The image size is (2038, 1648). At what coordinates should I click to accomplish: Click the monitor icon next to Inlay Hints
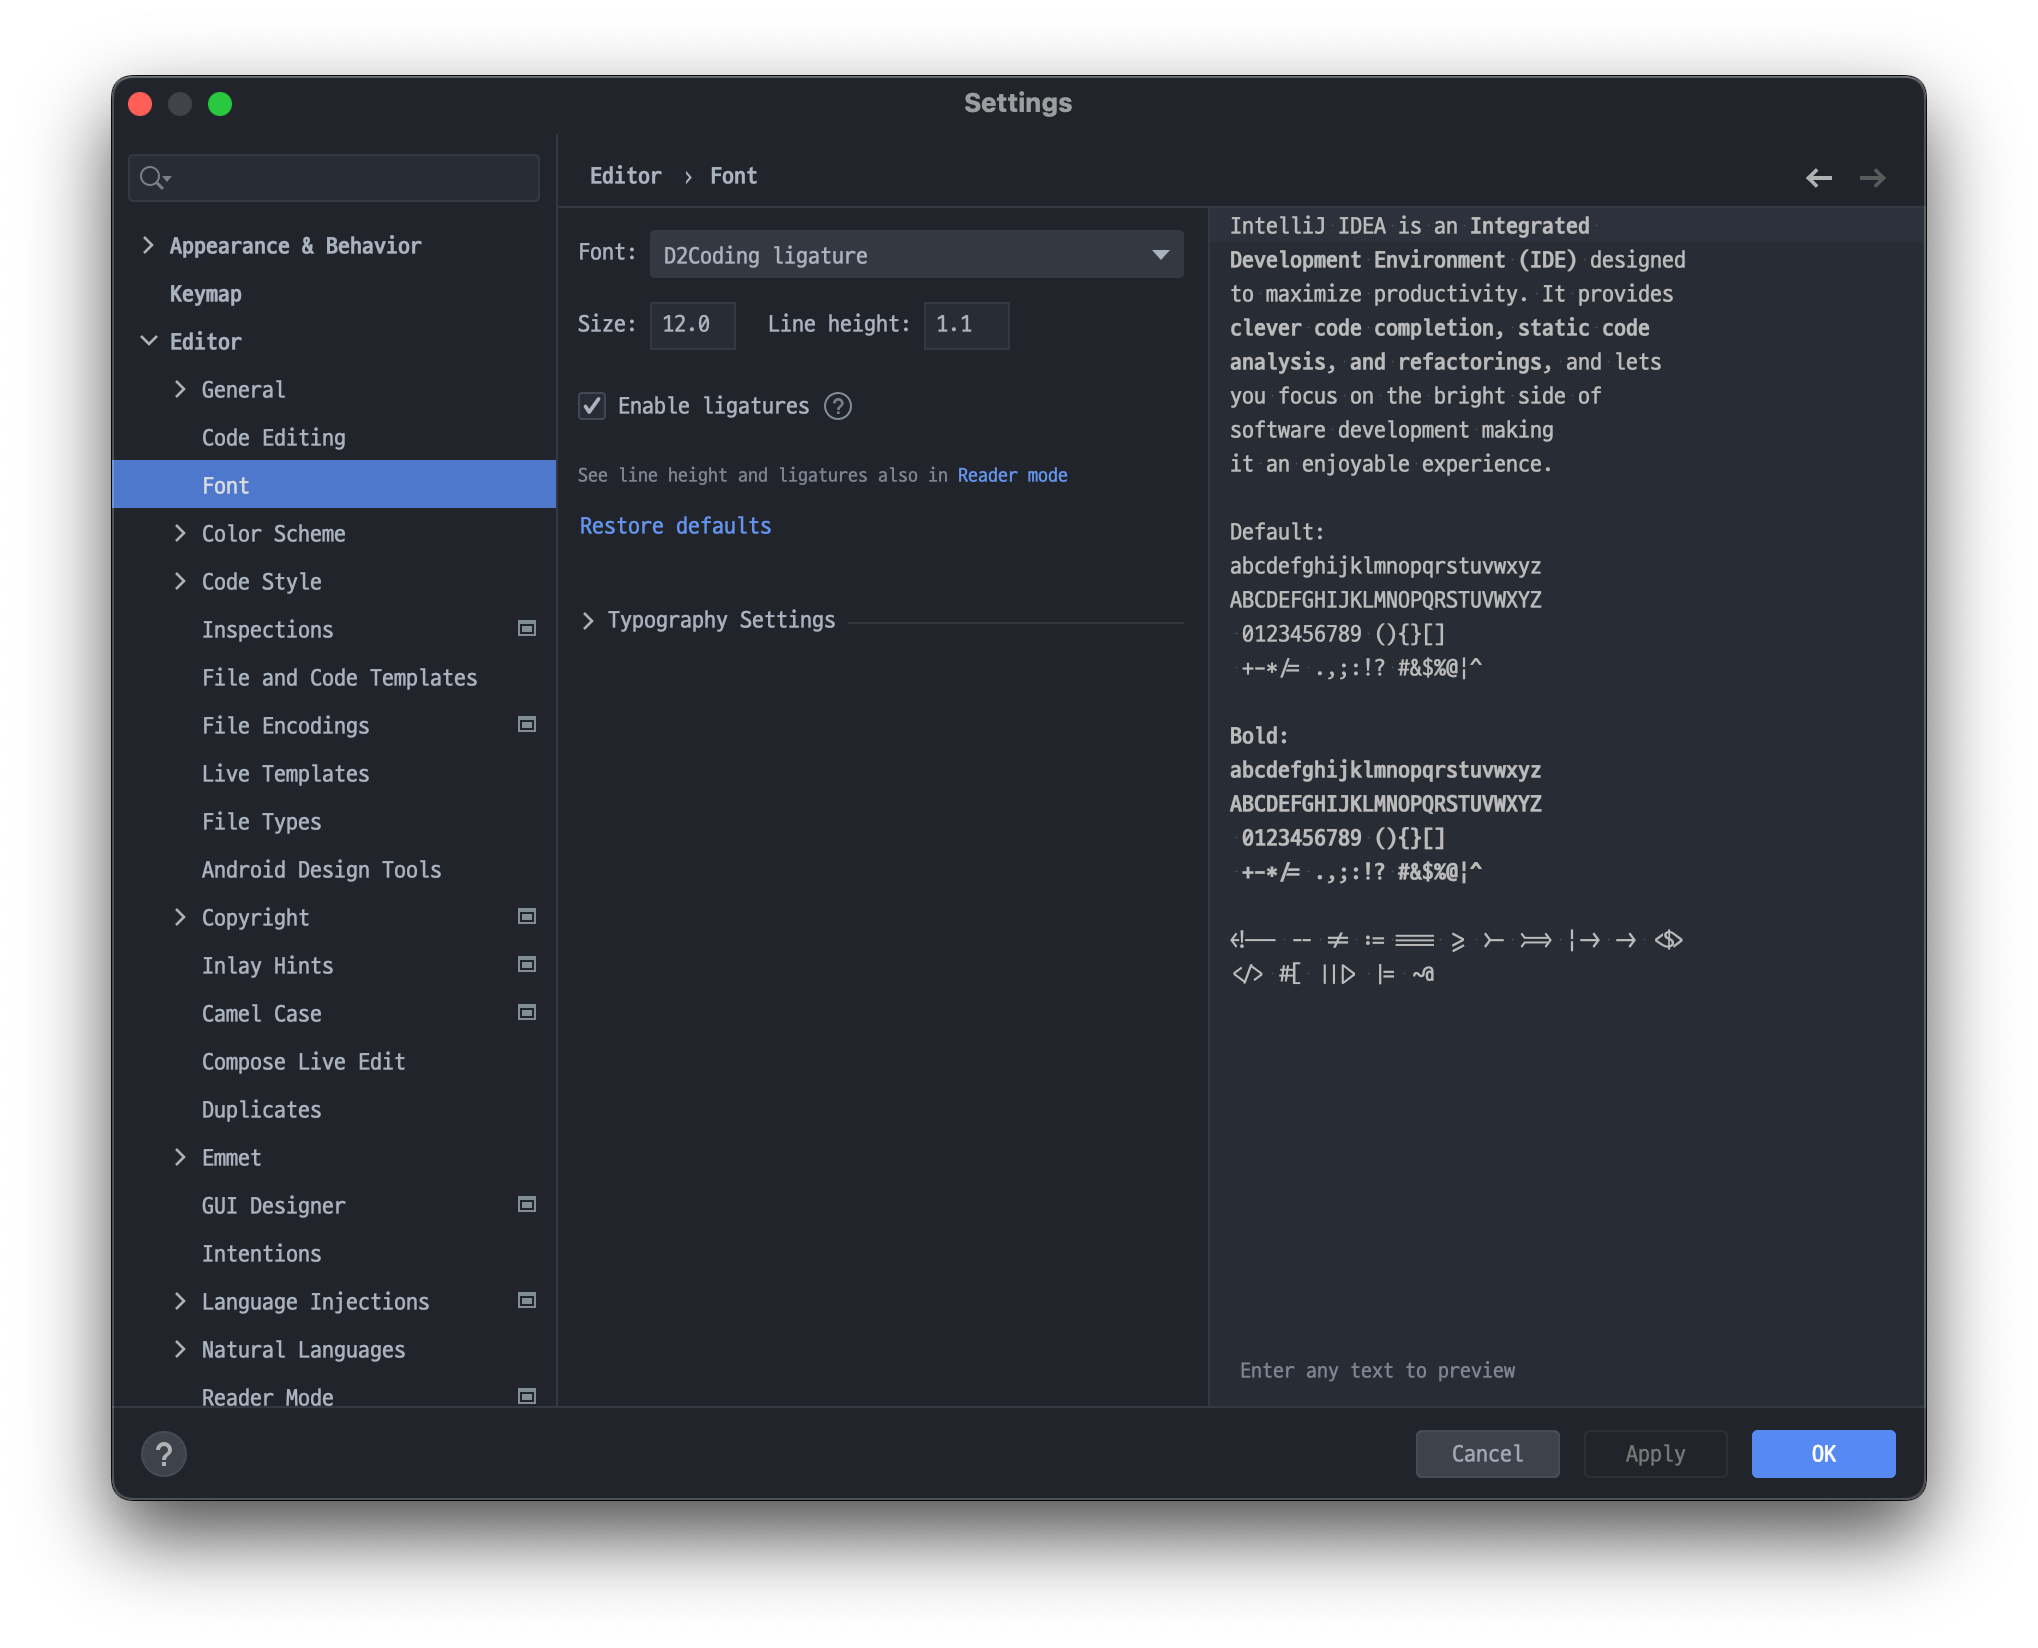coord(526,964)
